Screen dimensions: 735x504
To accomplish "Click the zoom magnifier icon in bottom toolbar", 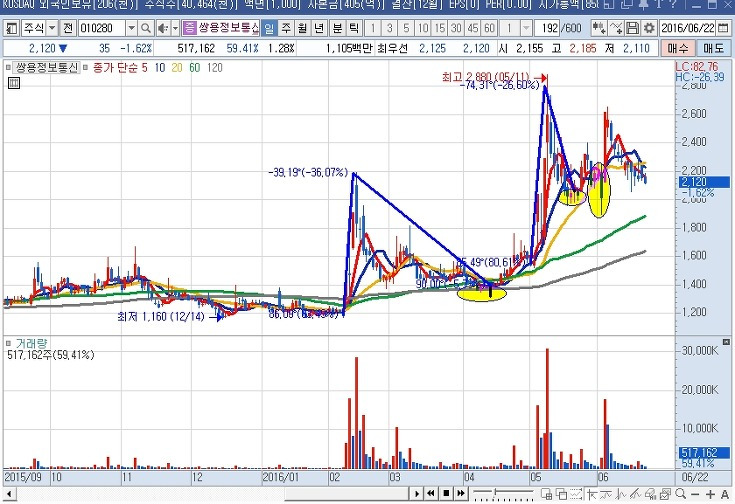I will pyautogui.click(x=680, y=494).
